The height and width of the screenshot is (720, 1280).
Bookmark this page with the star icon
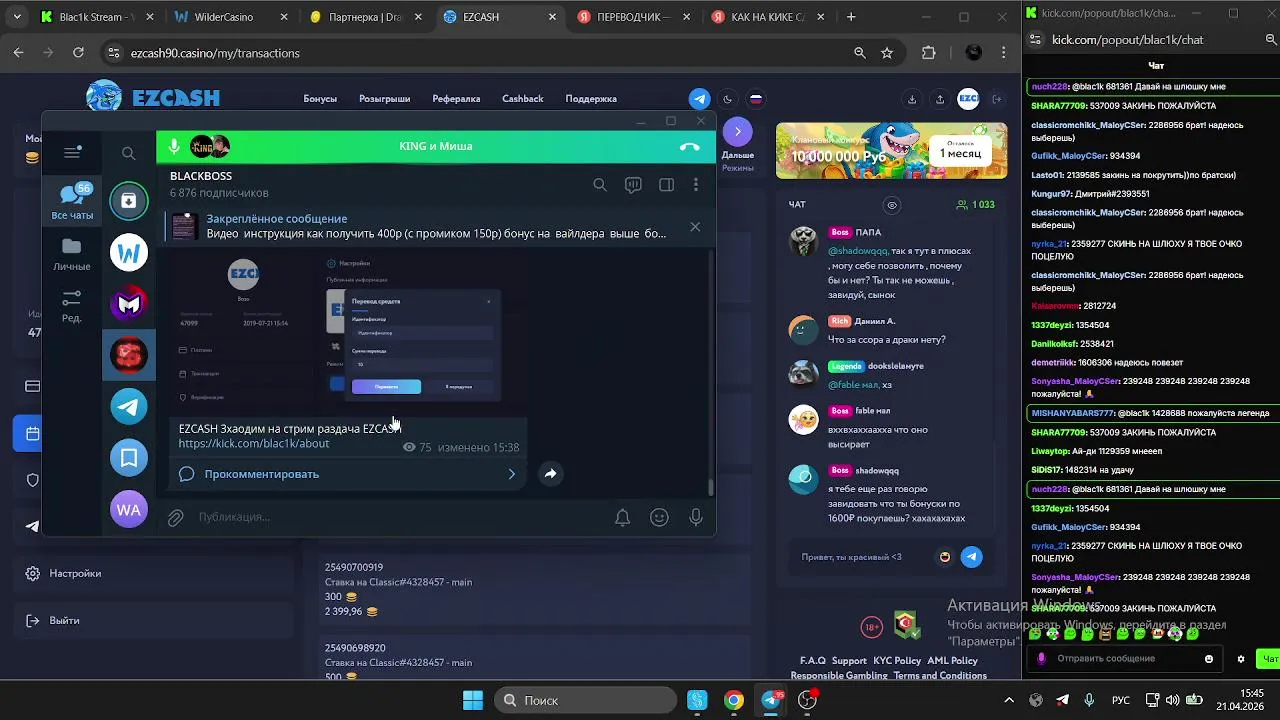(x=887, y=53)
